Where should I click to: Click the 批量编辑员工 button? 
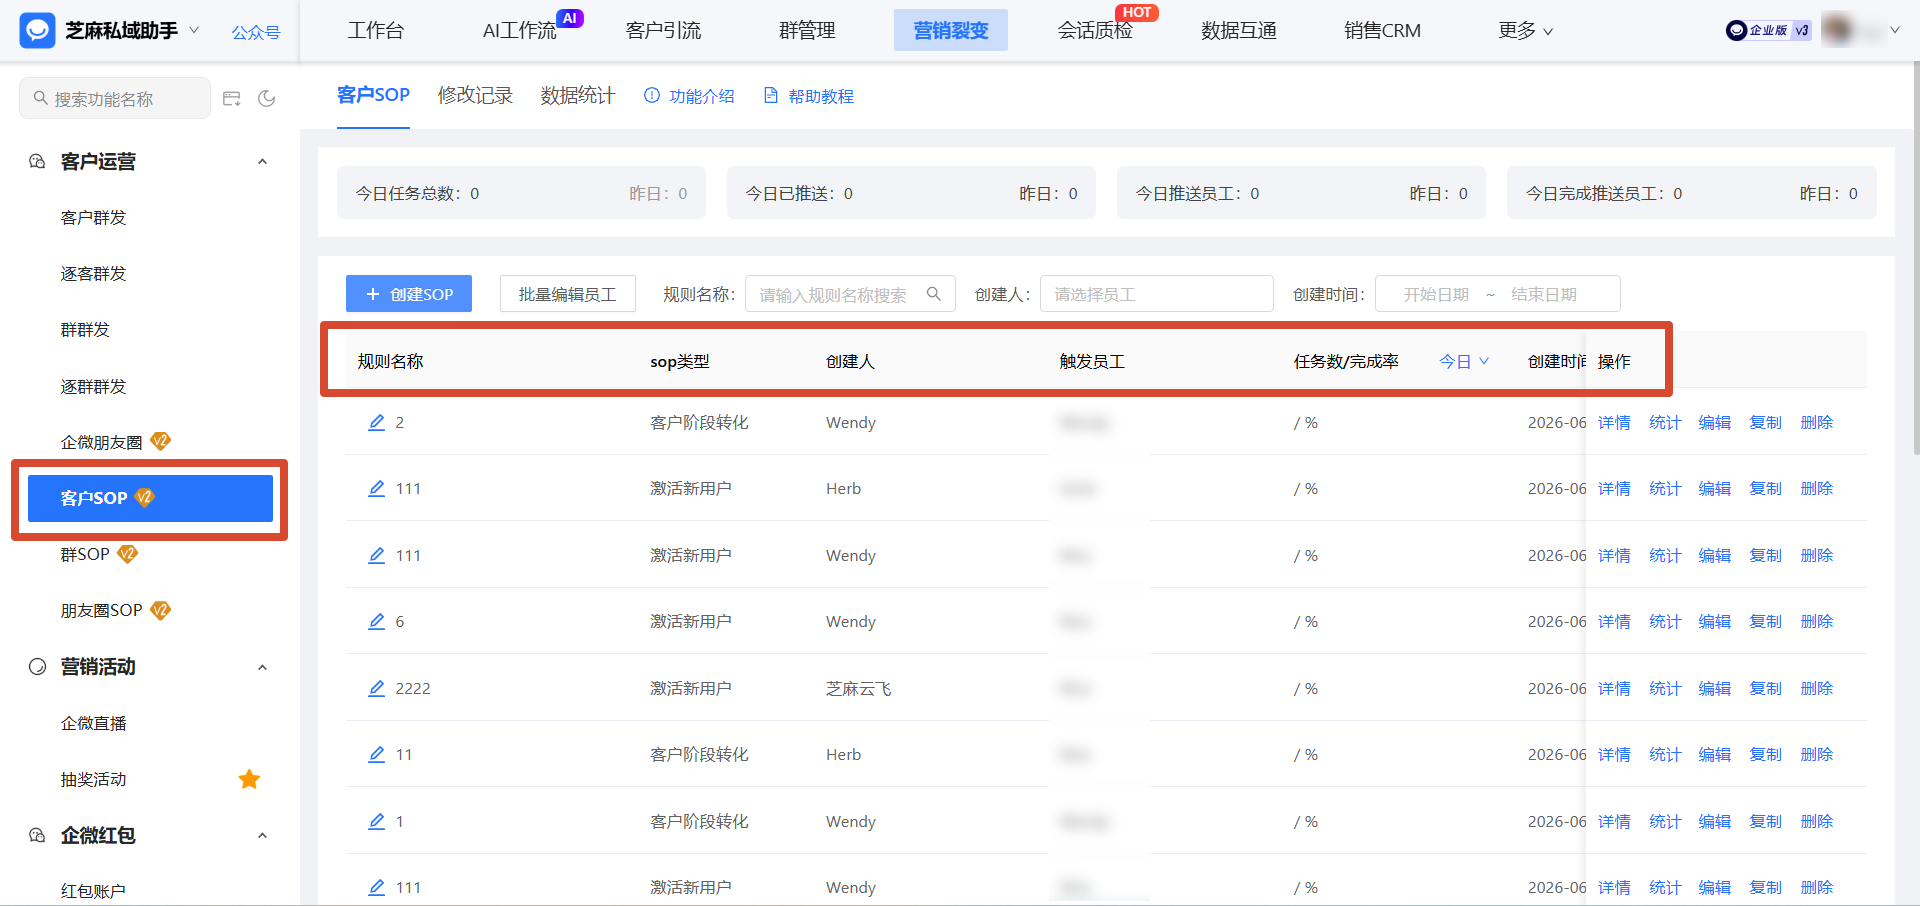pos(567,294)
